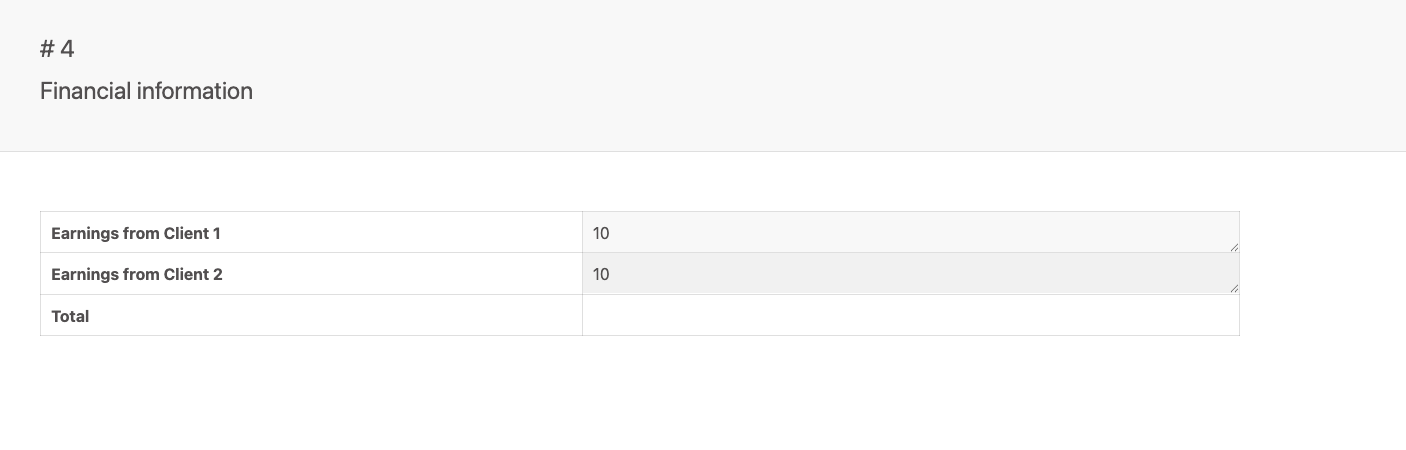Click the "#" symbol in the heading
Viewport: 1406px width, 450px height.
pyautogui.click(x=47, y=49)
